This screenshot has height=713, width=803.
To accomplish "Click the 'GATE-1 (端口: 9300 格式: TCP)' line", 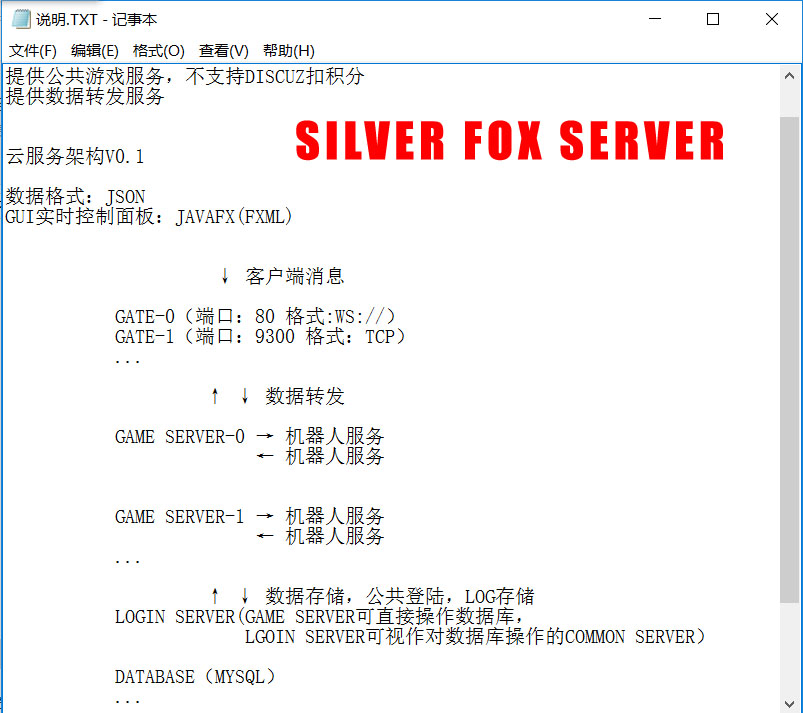I will point(260,336).
